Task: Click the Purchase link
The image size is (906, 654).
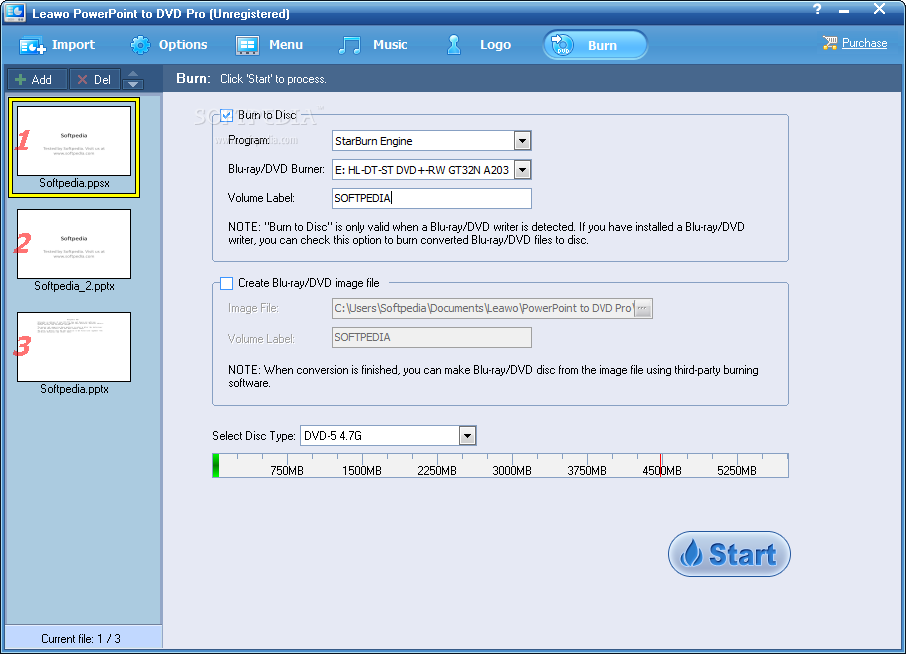Action: (864, 43)
